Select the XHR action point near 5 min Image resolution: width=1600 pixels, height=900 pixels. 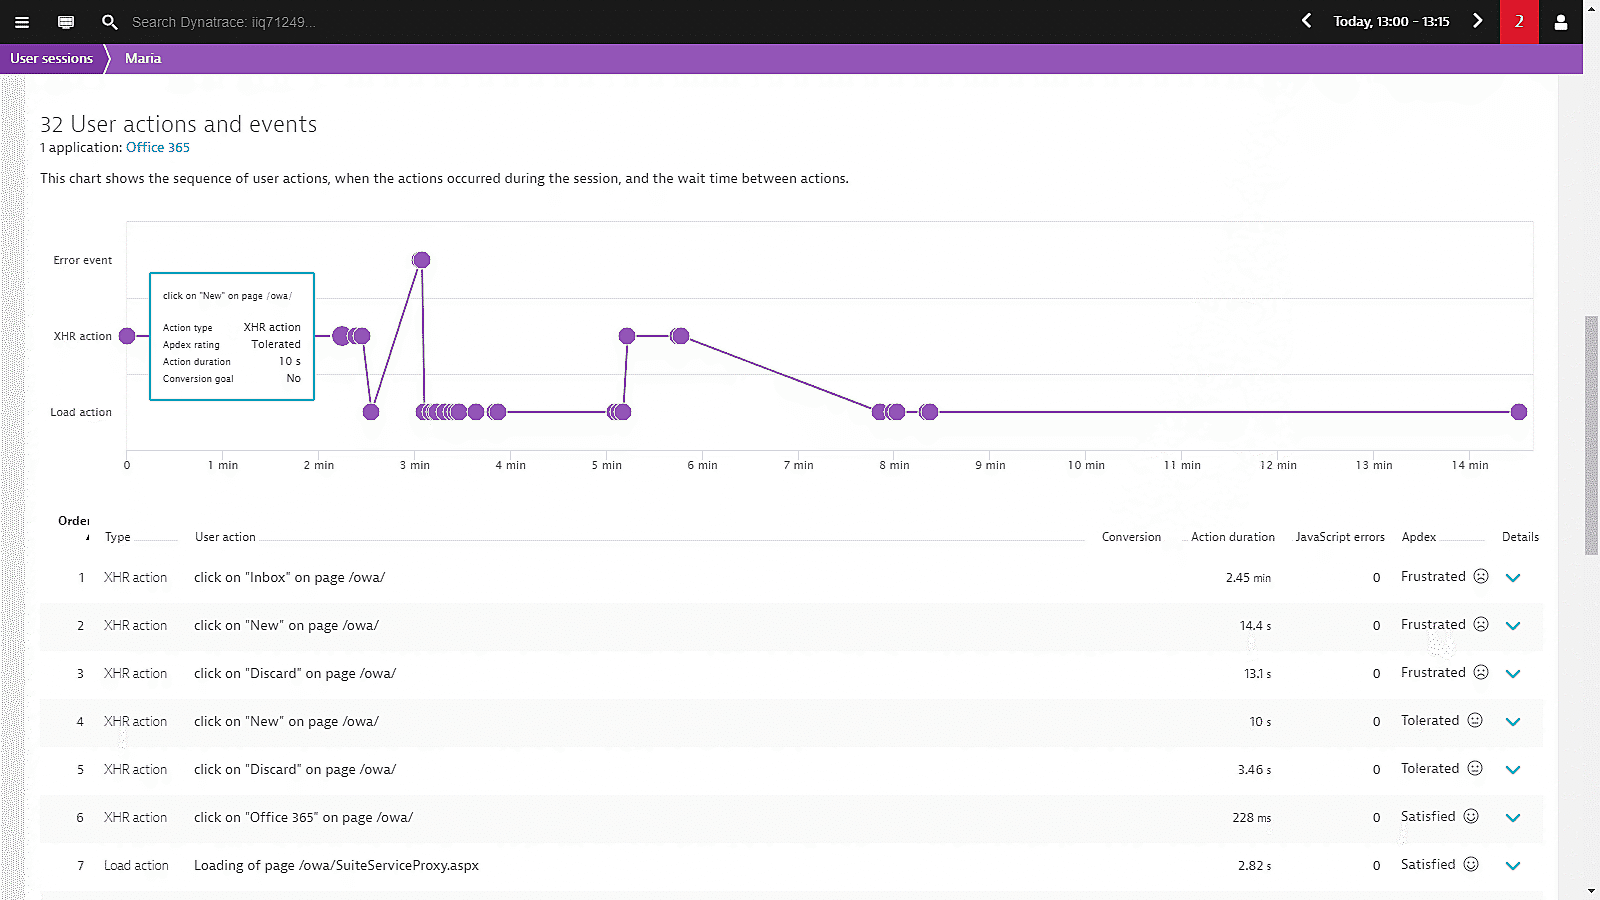pyautogui.click(x=627, y=336)
